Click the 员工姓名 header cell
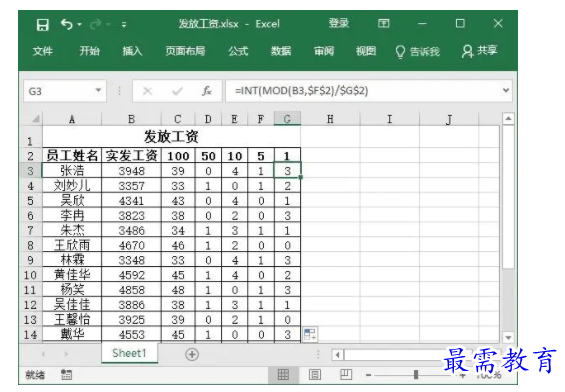 72,156
